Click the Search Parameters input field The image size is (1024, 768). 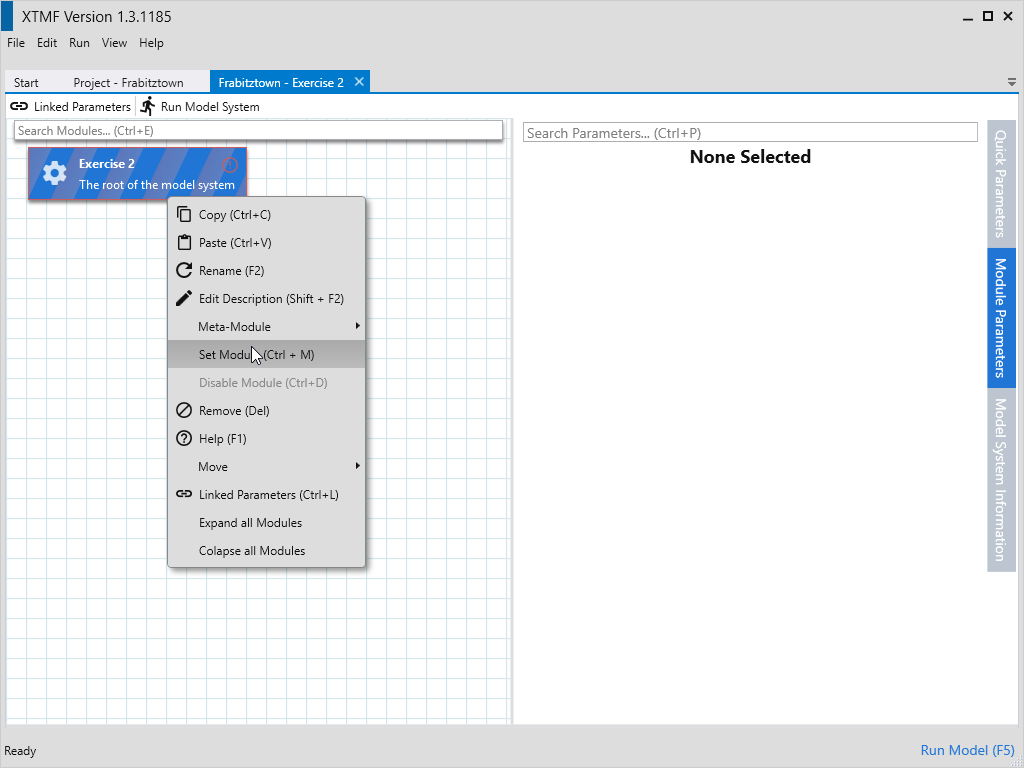point(749,133)
